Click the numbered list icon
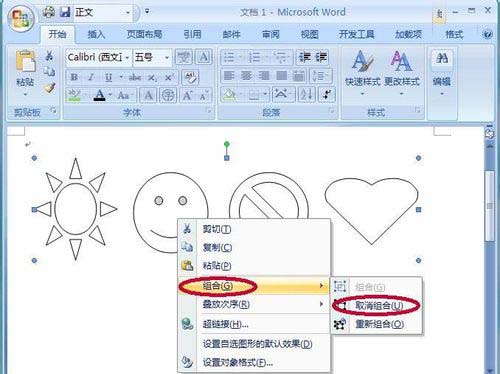The image size is (500, 374). 255,57
